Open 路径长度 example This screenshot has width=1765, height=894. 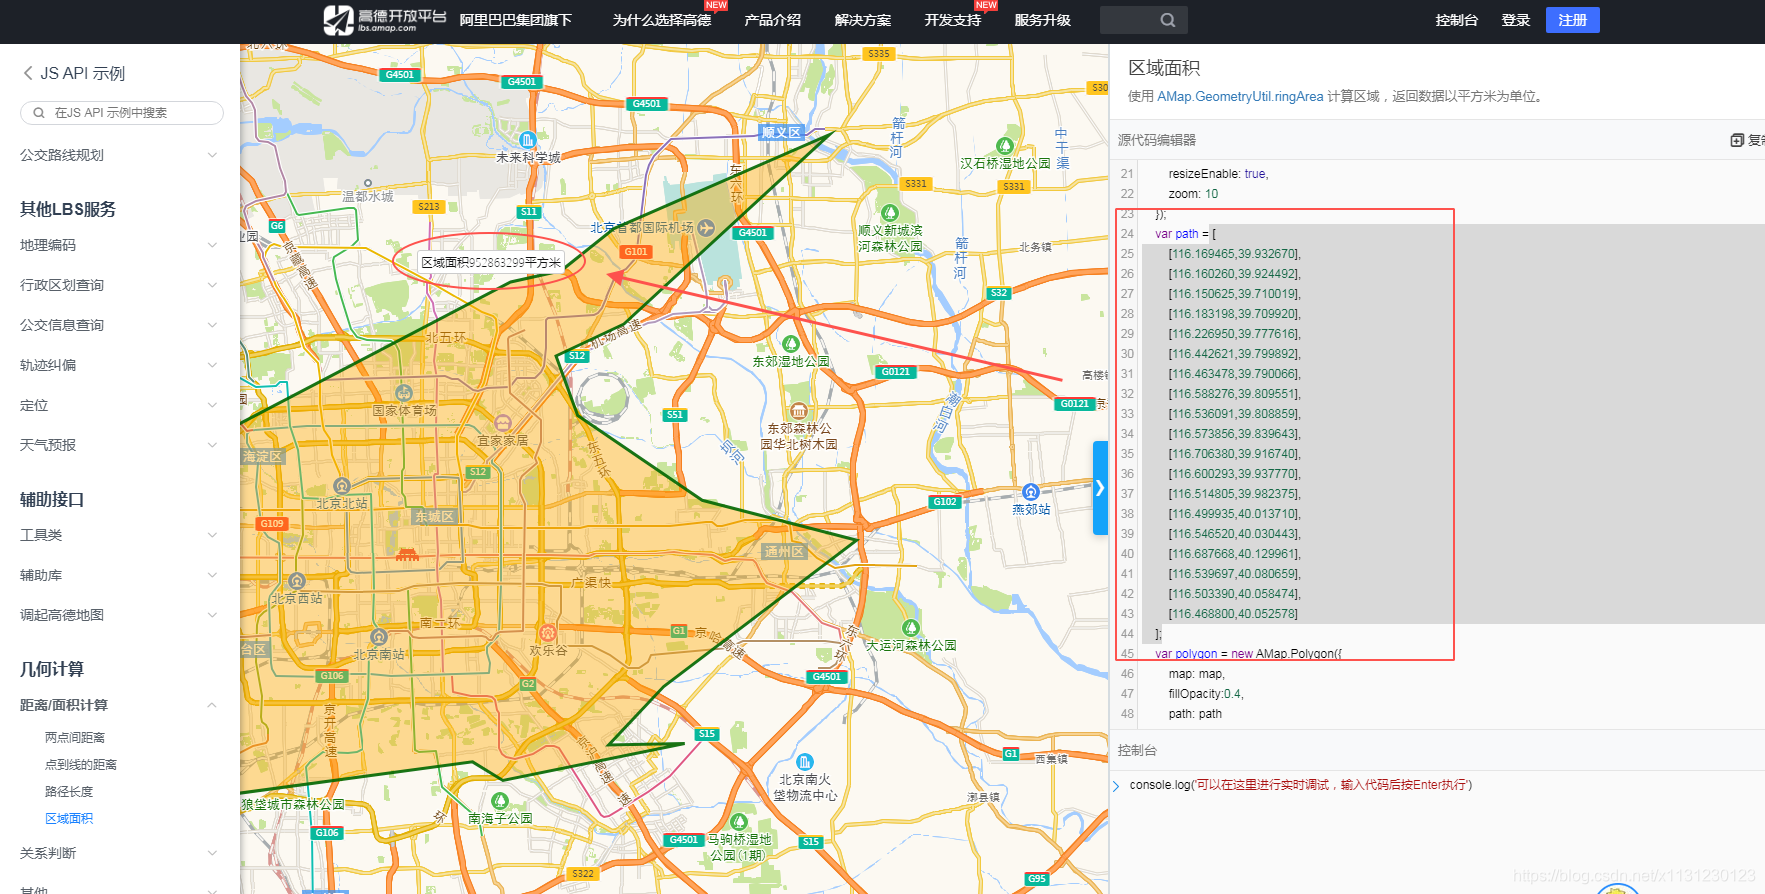(69, 792)
